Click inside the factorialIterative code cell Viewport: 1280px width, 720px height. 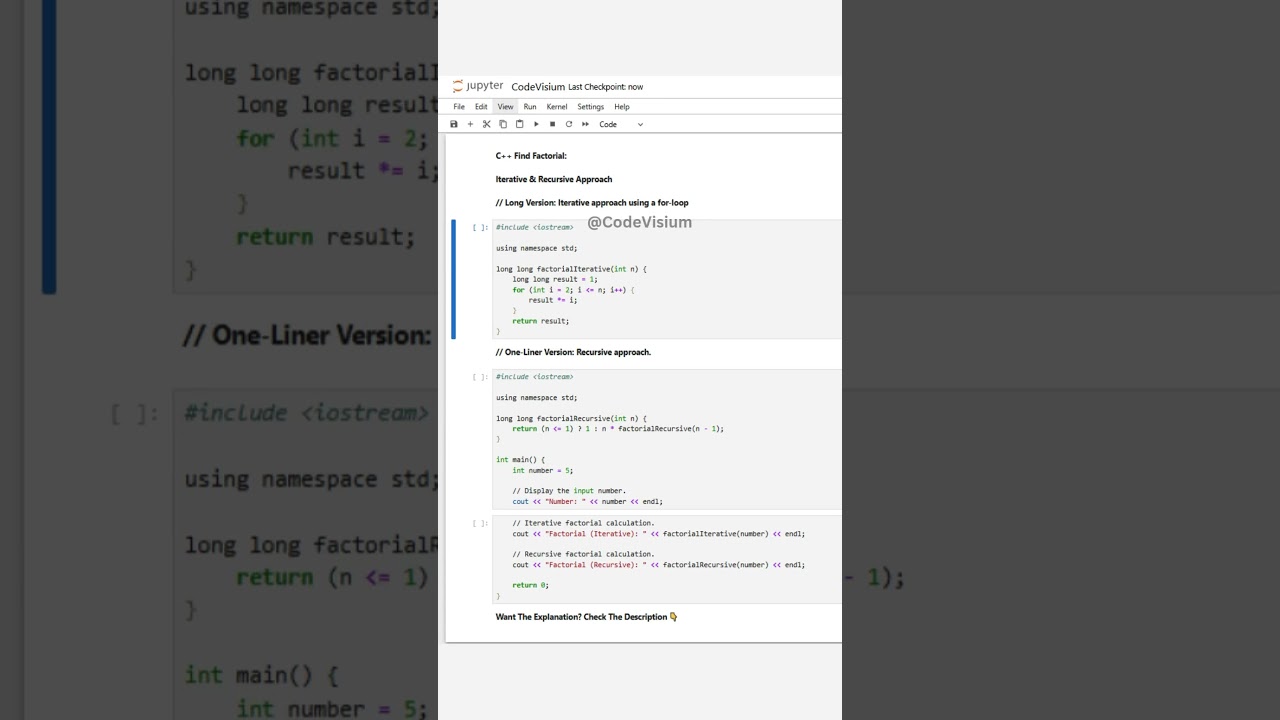click(x=667, y=279)
